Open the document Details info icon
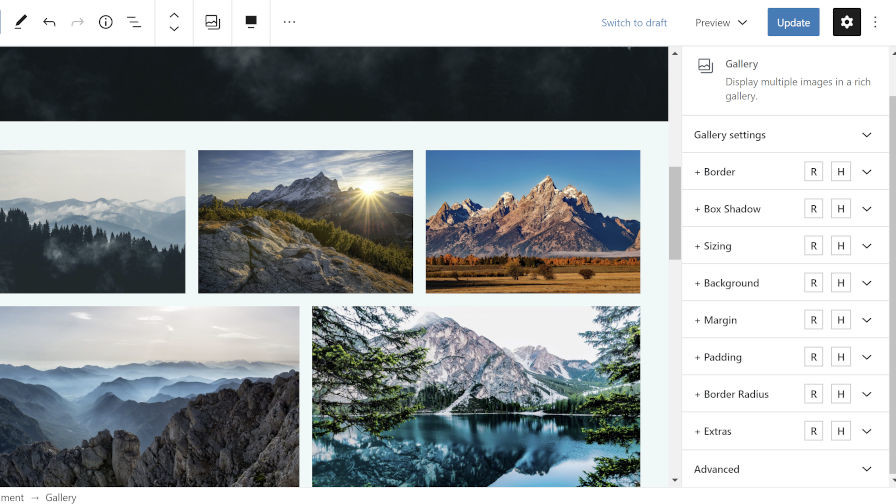Viewport: 896px width, 504px height. pos(105,22)
